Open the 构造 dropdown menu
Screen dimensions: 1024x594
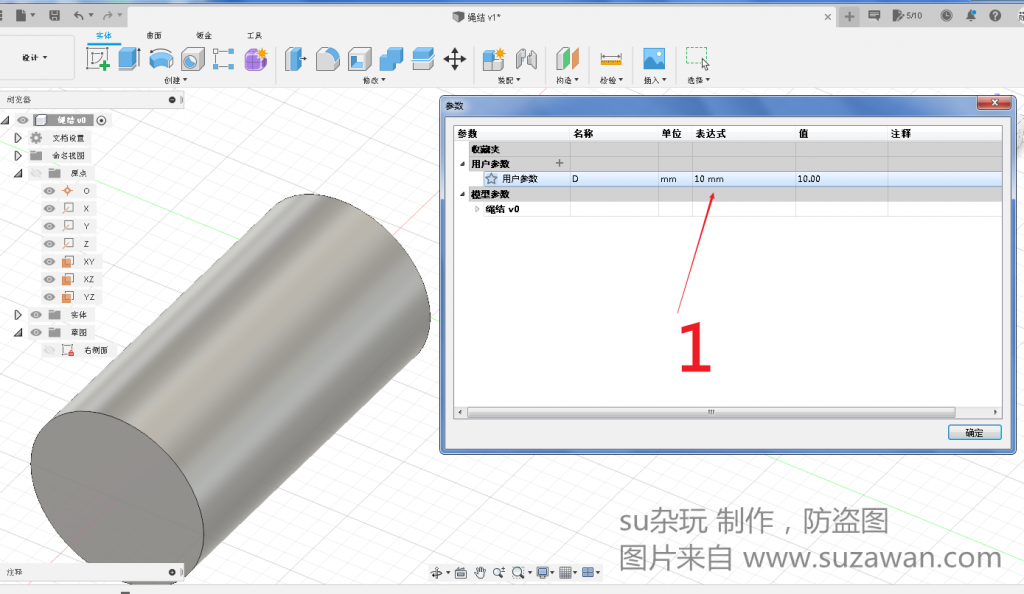tap(568, 80)
